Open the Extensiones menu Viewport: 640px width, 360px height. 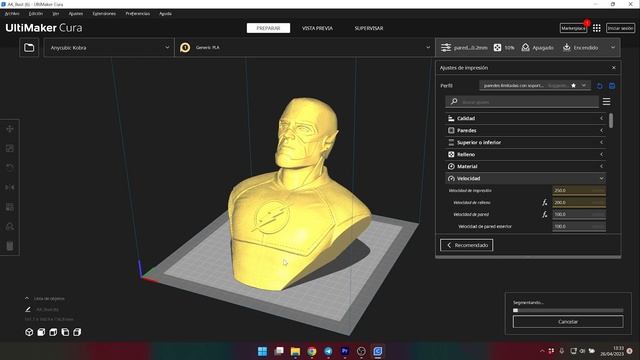104,13
